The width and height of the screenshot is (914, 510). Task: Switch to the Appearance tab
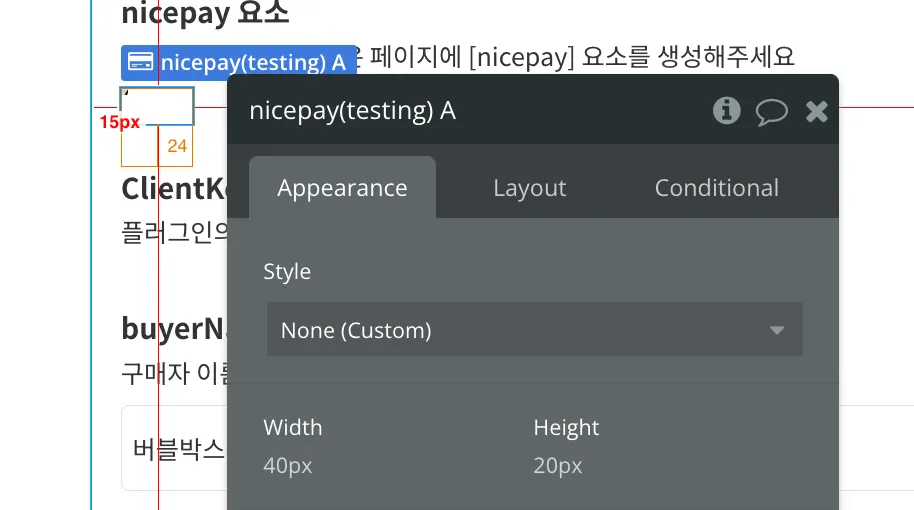pos(342,188)
